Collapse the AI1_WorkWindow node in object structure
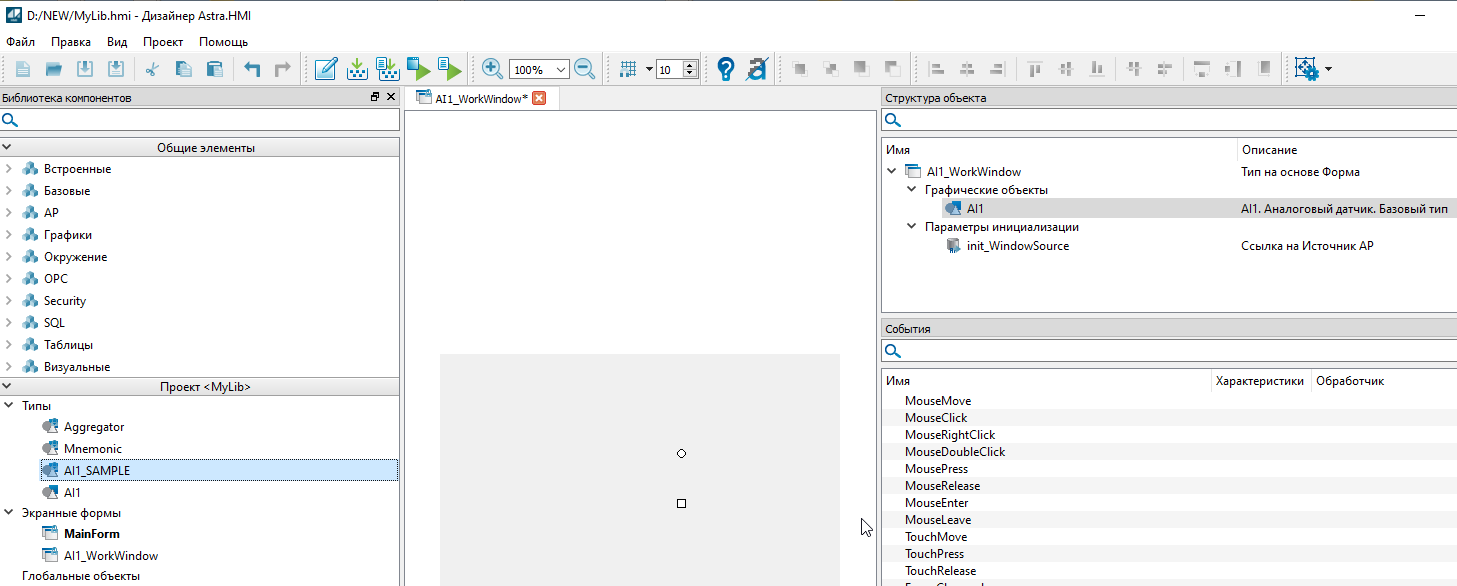 (x=891, y=172)
